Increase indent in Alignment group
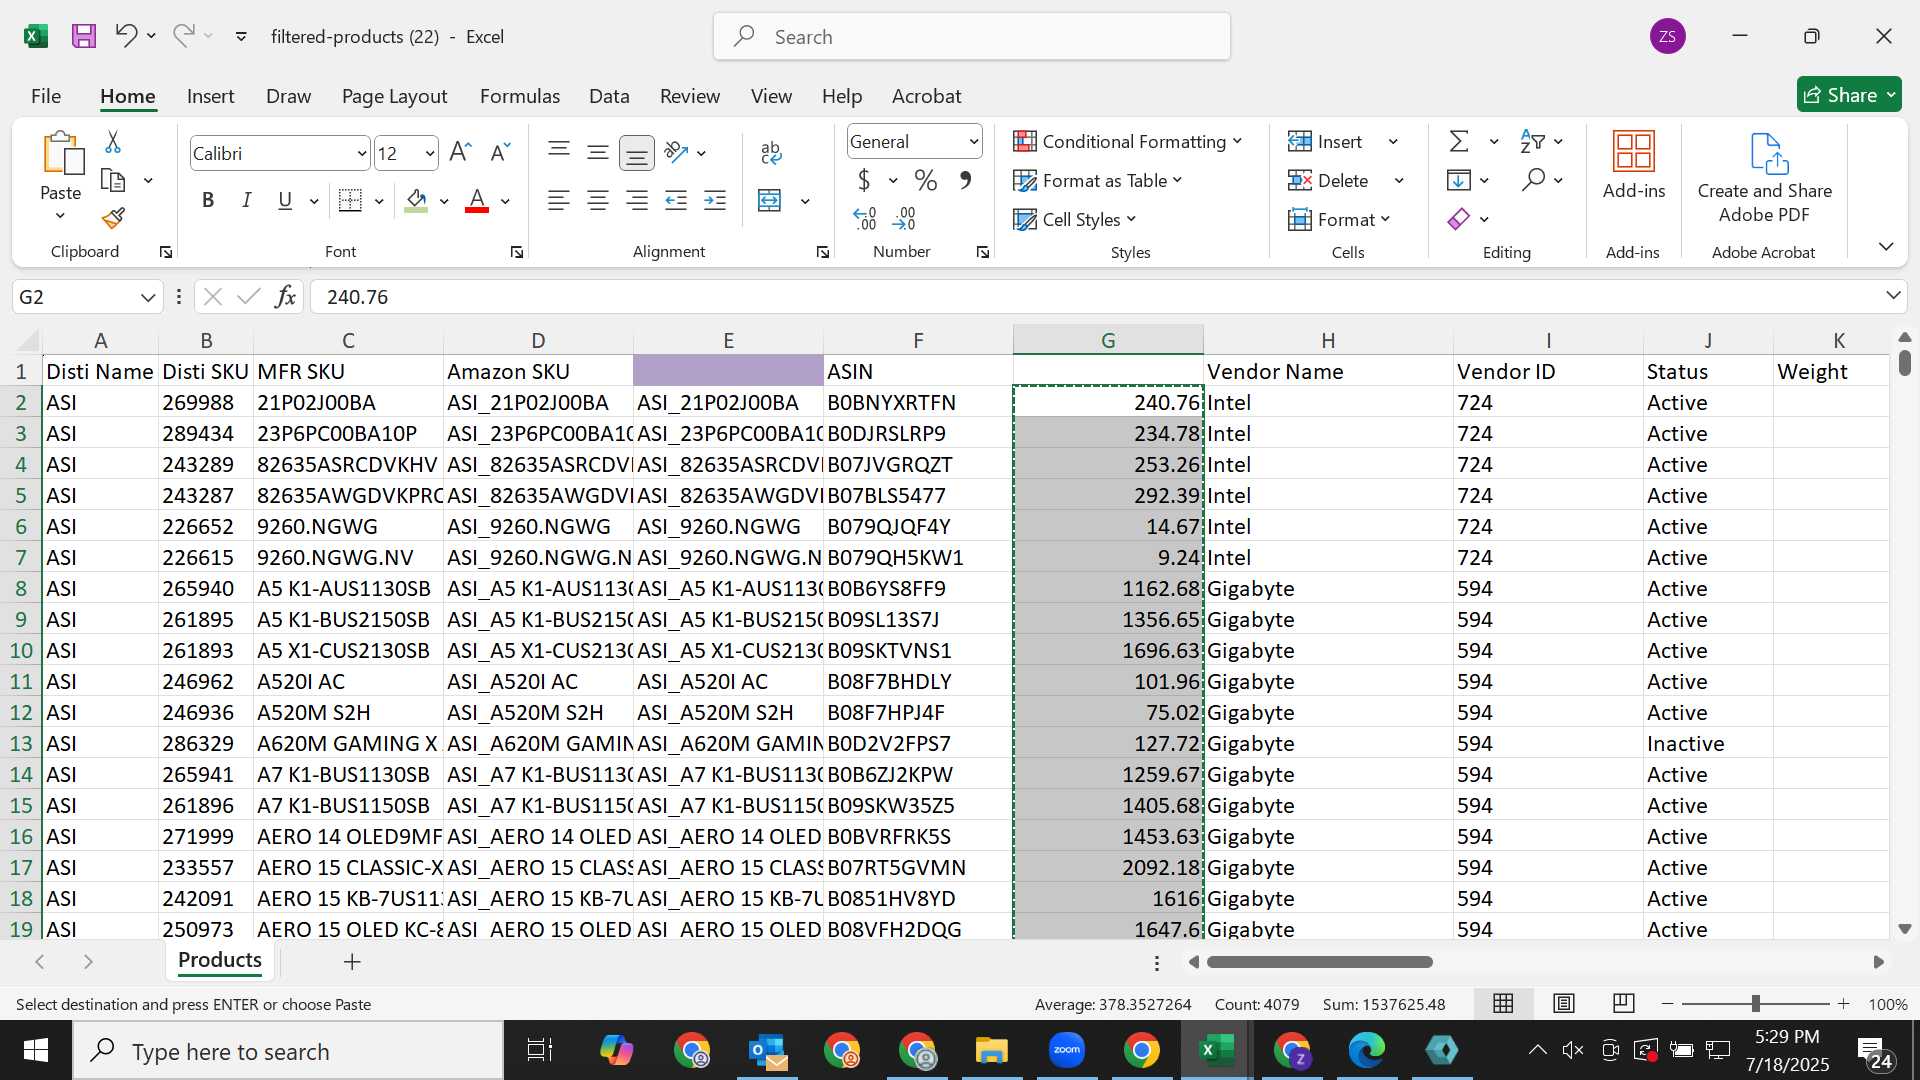 coord(715,201)
